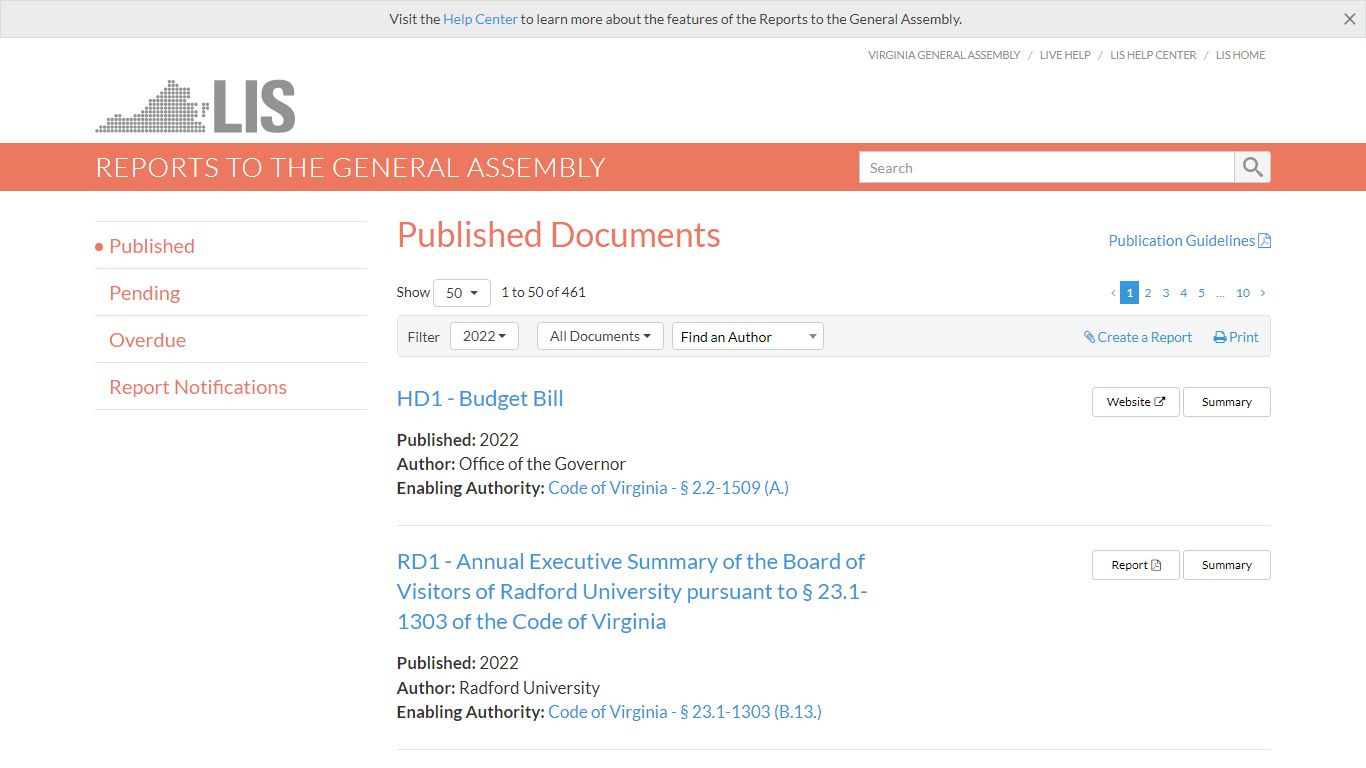Go to page 5 in pagination
The height and width of the screenshot is (768, 1366).
pos(1202,293)
